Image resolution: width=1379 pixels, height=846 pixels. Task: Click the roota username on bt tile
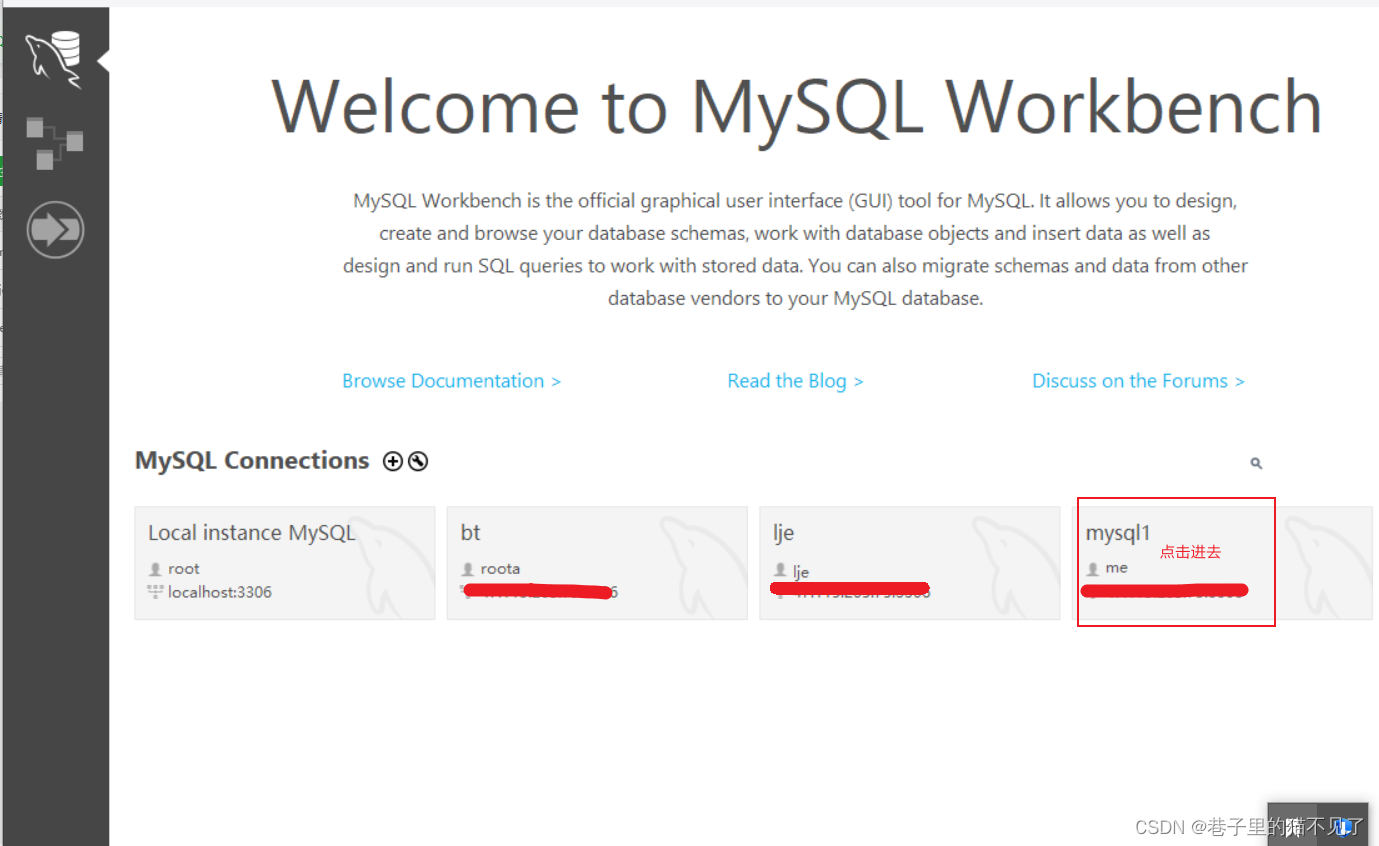pyautogui.click(x=500, y=569)
